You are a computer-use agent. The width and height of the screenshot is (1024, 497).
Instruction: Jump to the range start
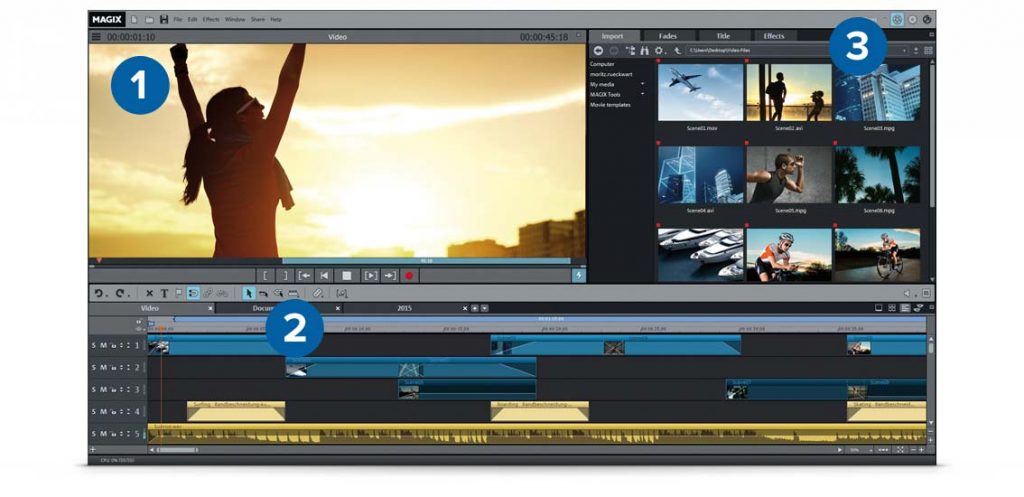click(304, 276)
